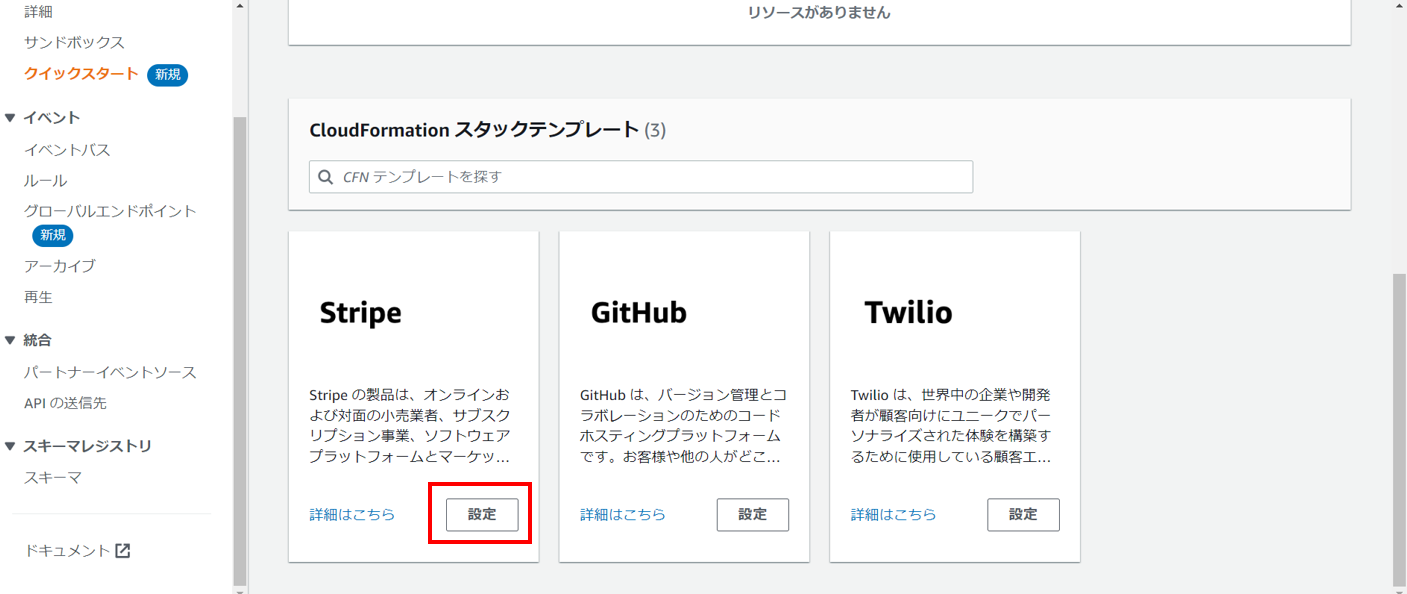The height and width of the screenshot is (594, 1407).
Task: Collapse the イベント section
Action: pyautogui.click(x=10, y=118)
